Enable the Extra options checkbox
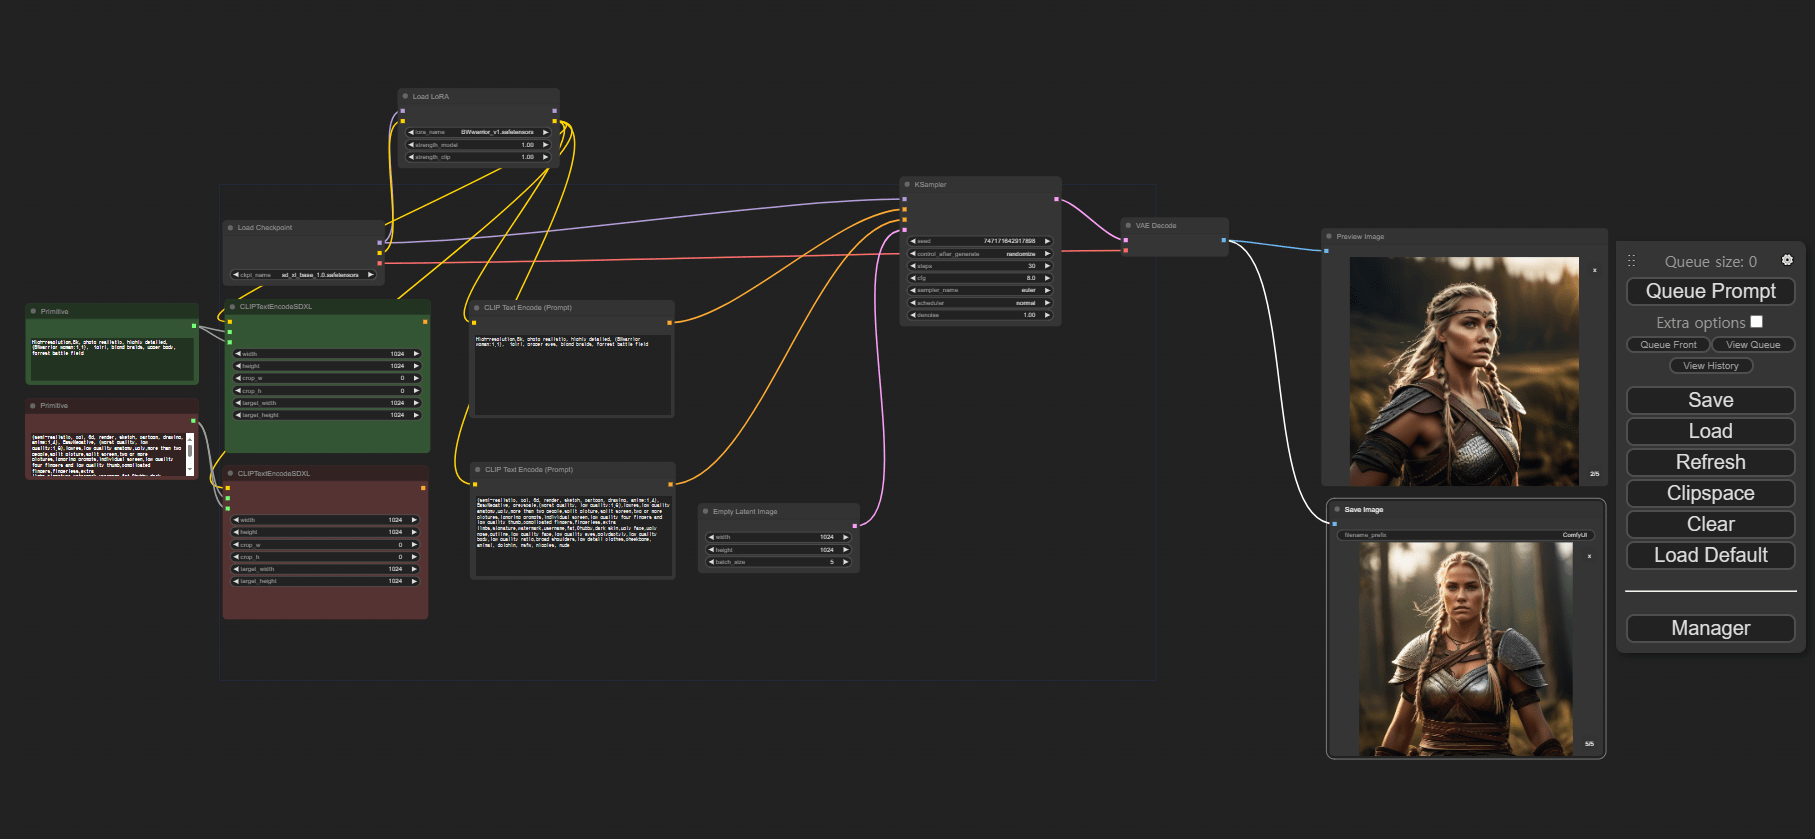 1756,322
